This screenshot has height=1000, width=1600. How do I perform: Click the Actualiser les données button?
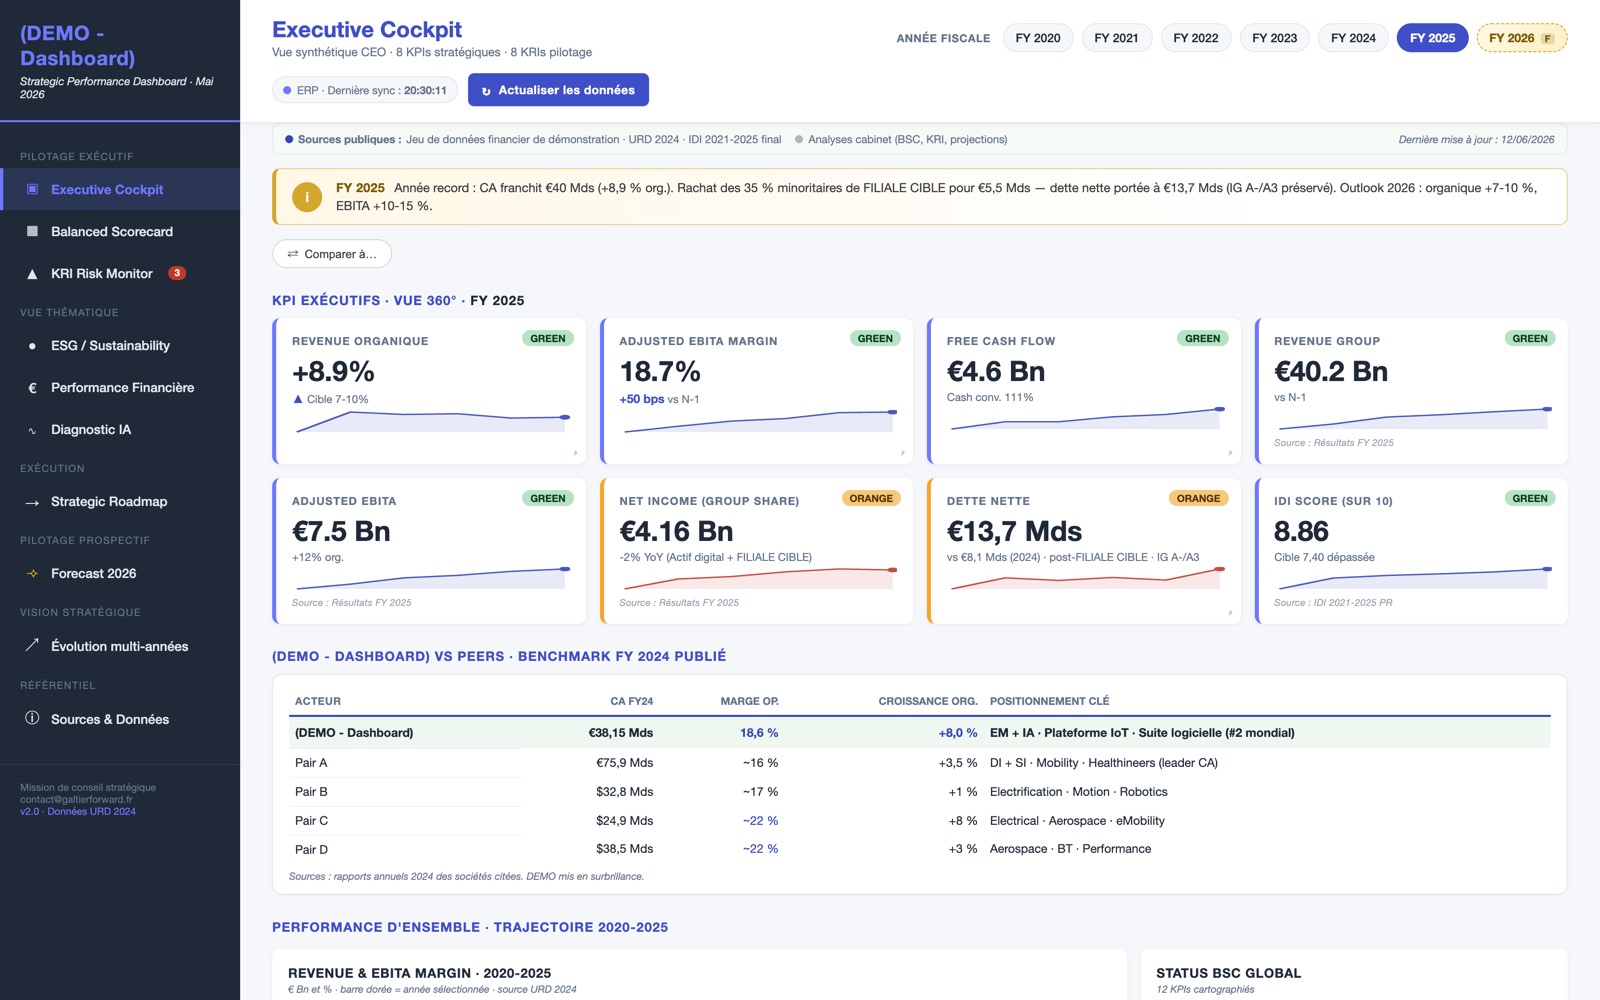click(558, 90)
